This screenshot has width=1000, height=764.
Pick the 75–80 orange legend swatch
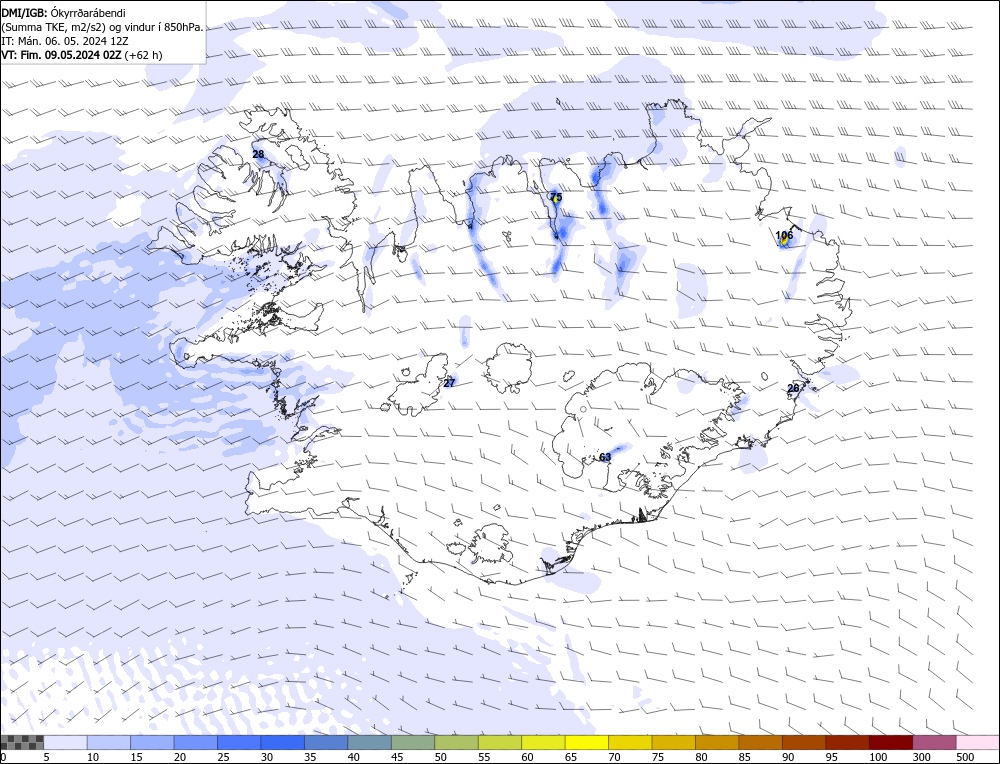(673, 742)
